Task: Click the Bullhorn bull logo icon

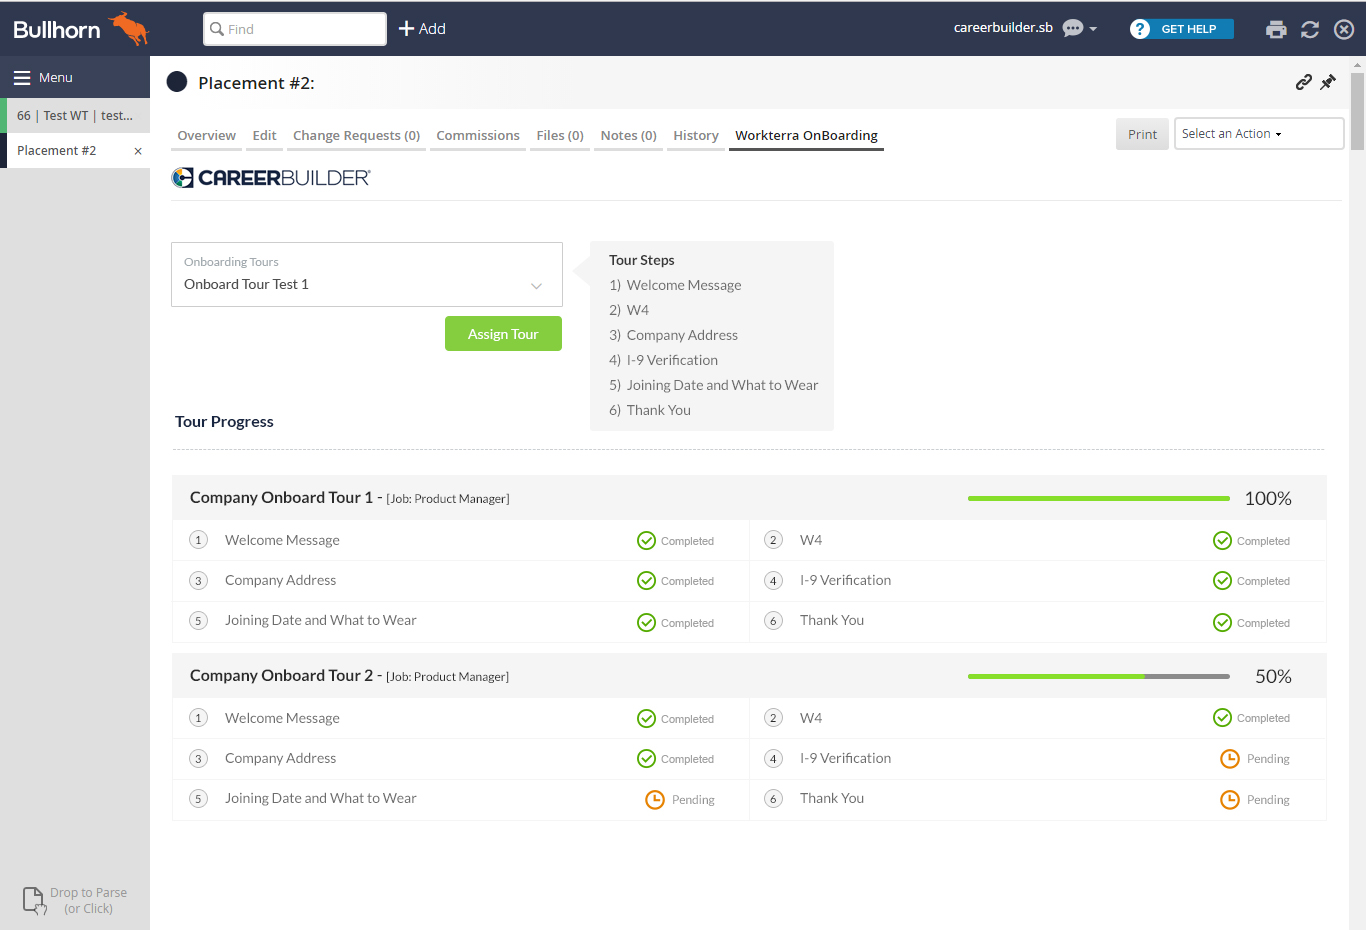Action: [x=129, y=28]
